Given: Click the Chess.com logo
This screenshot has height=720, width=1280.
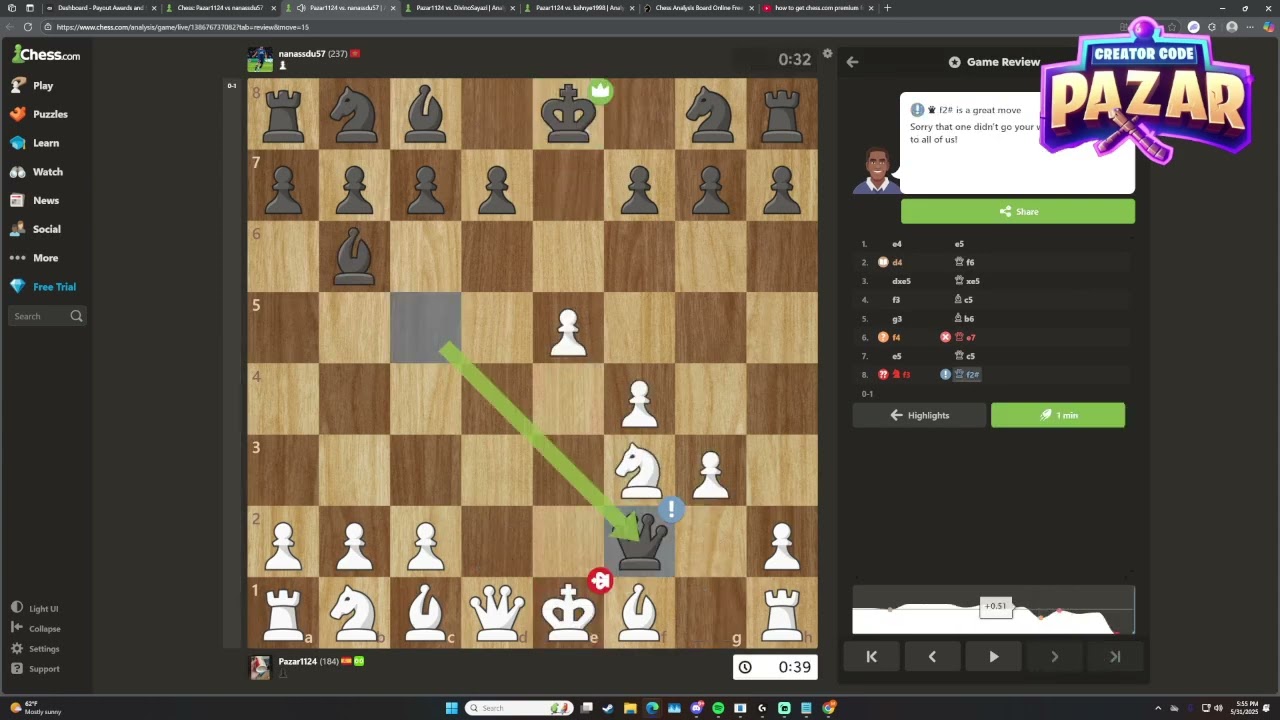Looking at the screenshot, I should [46, 55].
